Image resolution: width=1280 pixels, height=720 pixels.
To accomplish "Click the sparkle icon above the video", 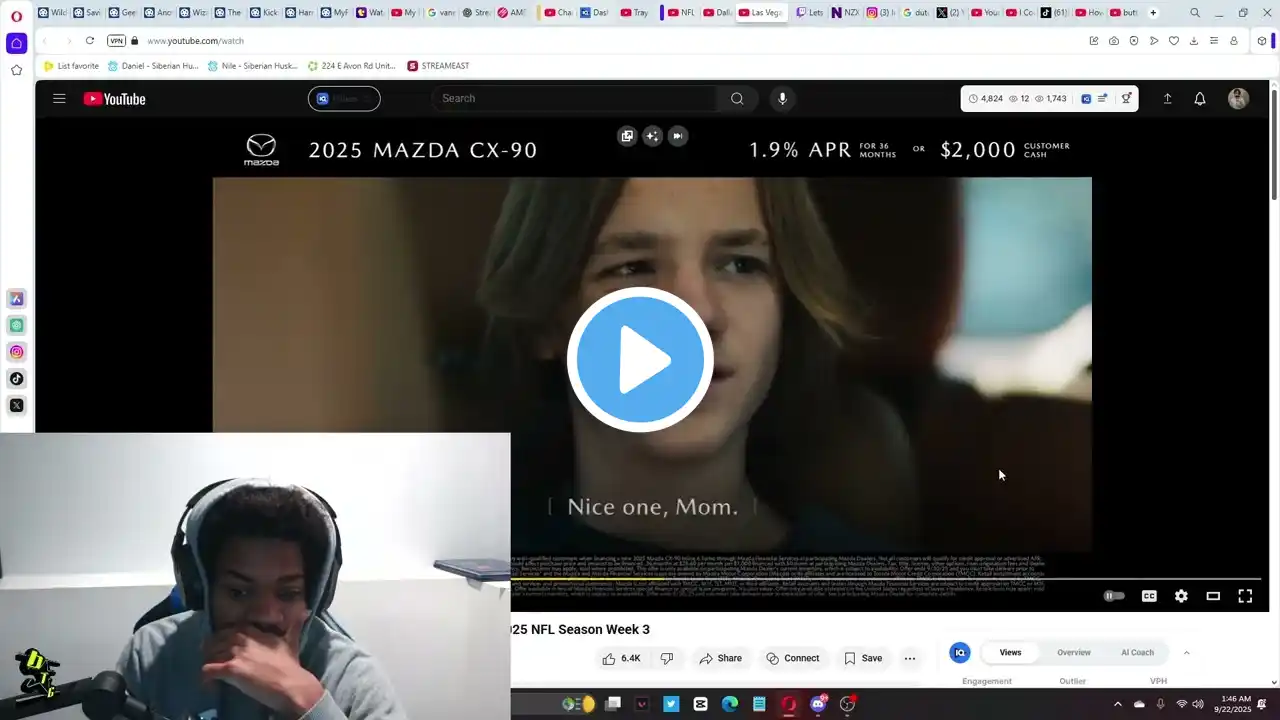I will pos(652,136).
